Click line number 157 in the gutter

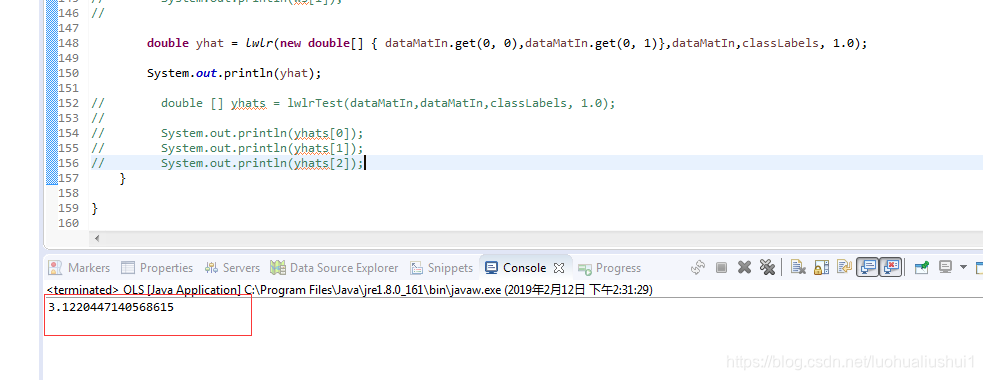click(x=68, y=178)
